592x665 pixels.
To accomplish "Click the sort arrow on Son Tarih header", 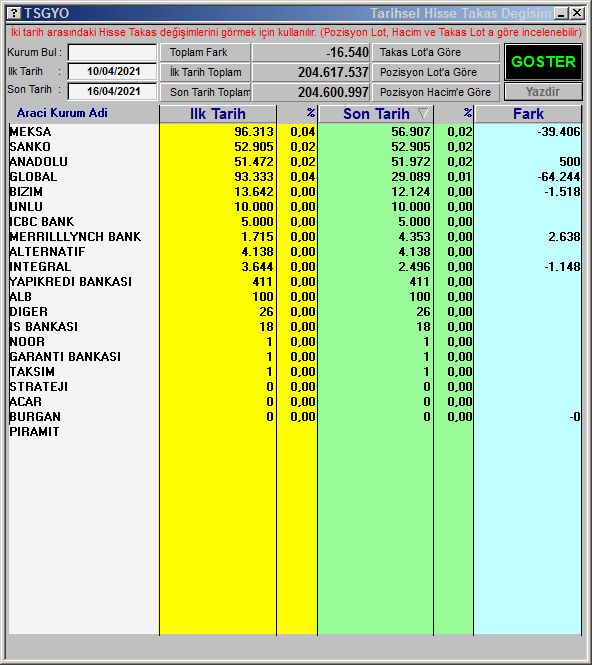I will (423, 113).
